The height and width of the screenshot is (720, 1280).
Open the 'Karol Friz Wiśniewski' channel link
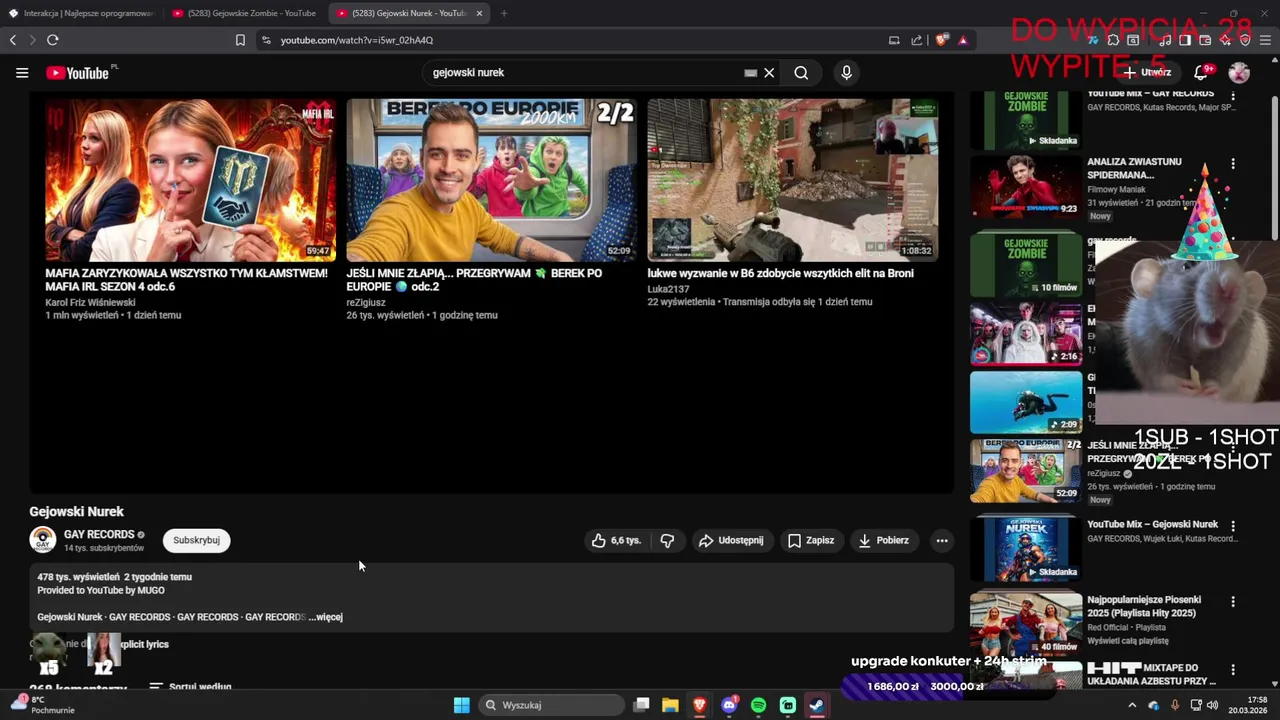tap(90, 302)
